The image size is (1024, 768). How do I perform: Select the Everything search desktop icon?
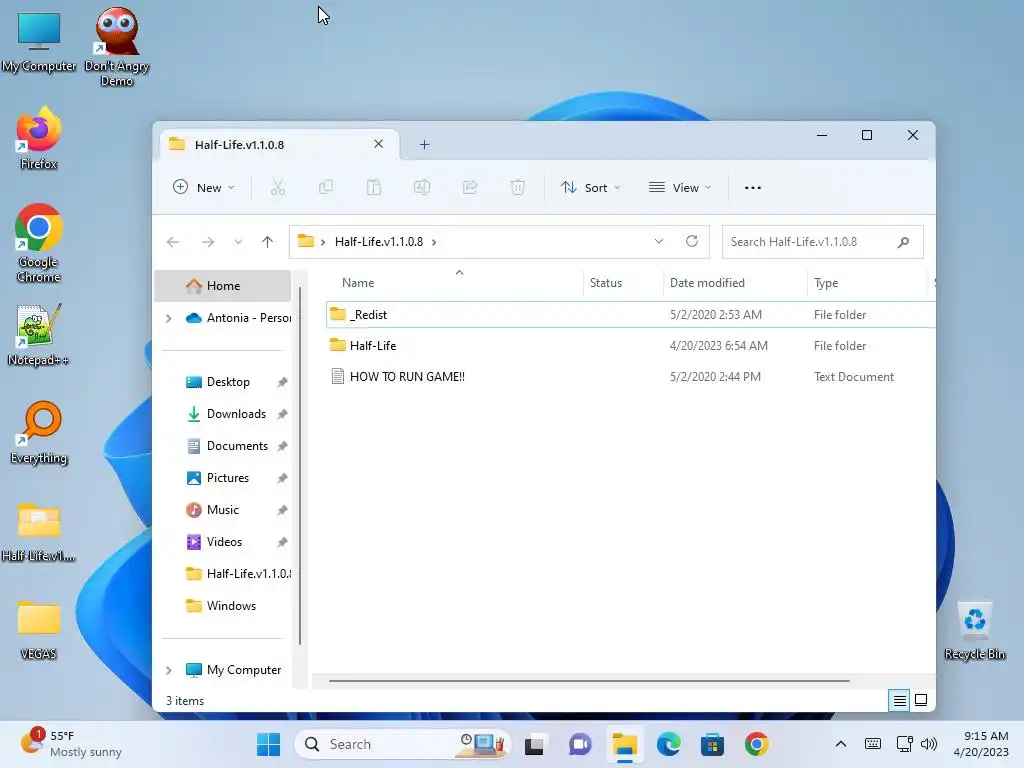click(39, 432)
